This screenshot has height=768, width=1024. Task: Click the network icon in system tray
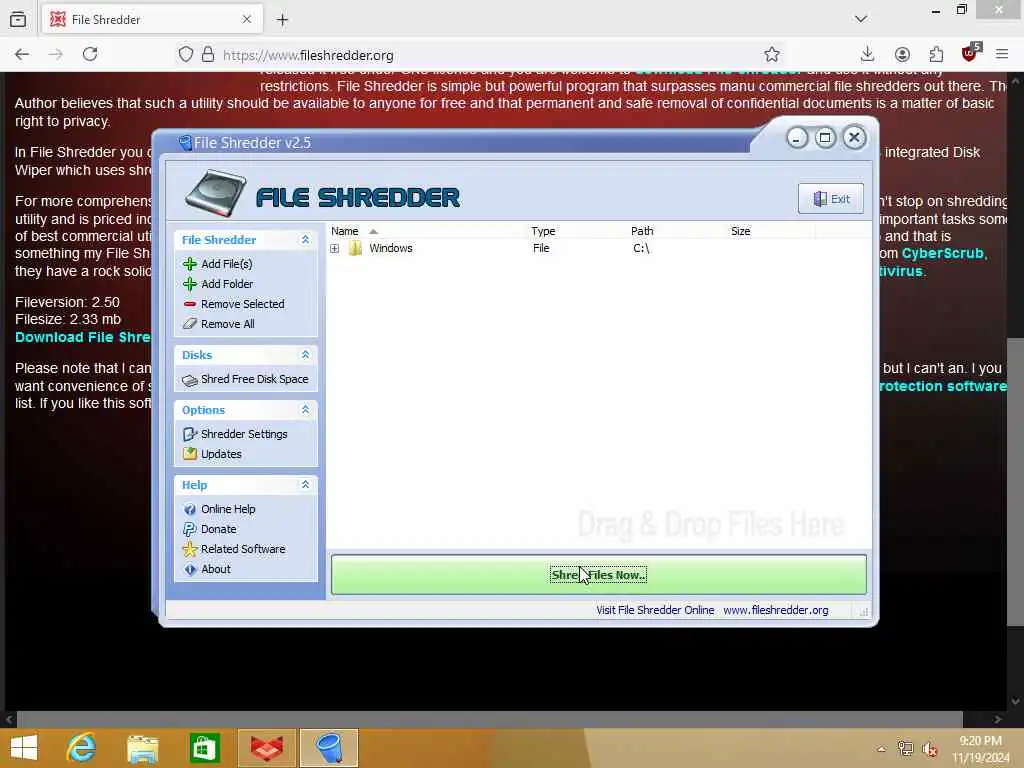point(905,748)
